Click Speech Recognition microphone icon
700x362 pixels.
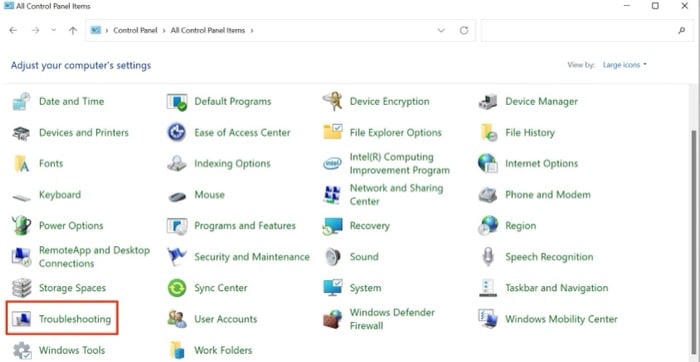click(x=488, y=257)
